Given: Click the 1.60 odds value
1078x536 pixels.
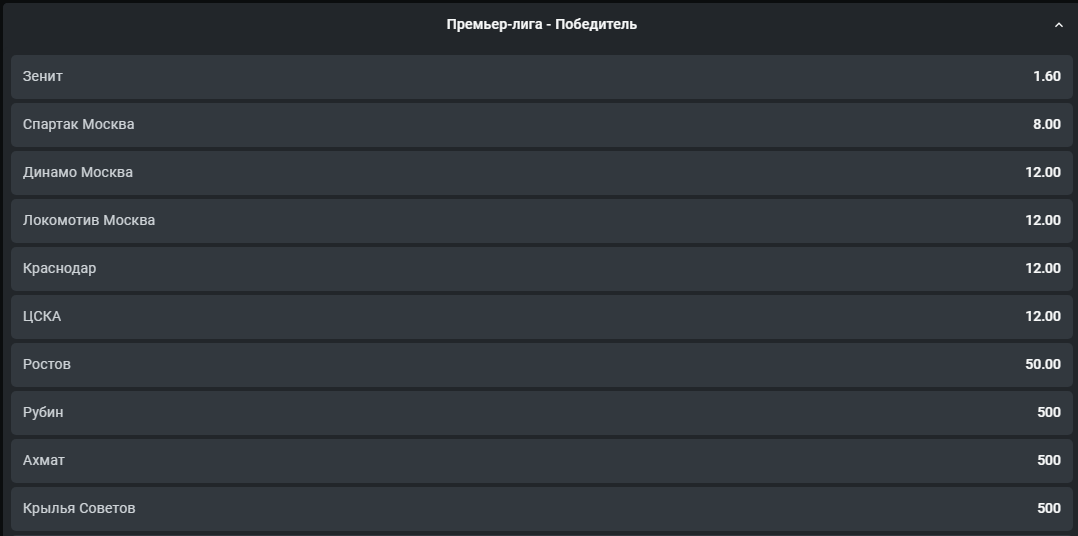Looking at the screenshot, I should pyautogui.click(x=1046, y=76).
